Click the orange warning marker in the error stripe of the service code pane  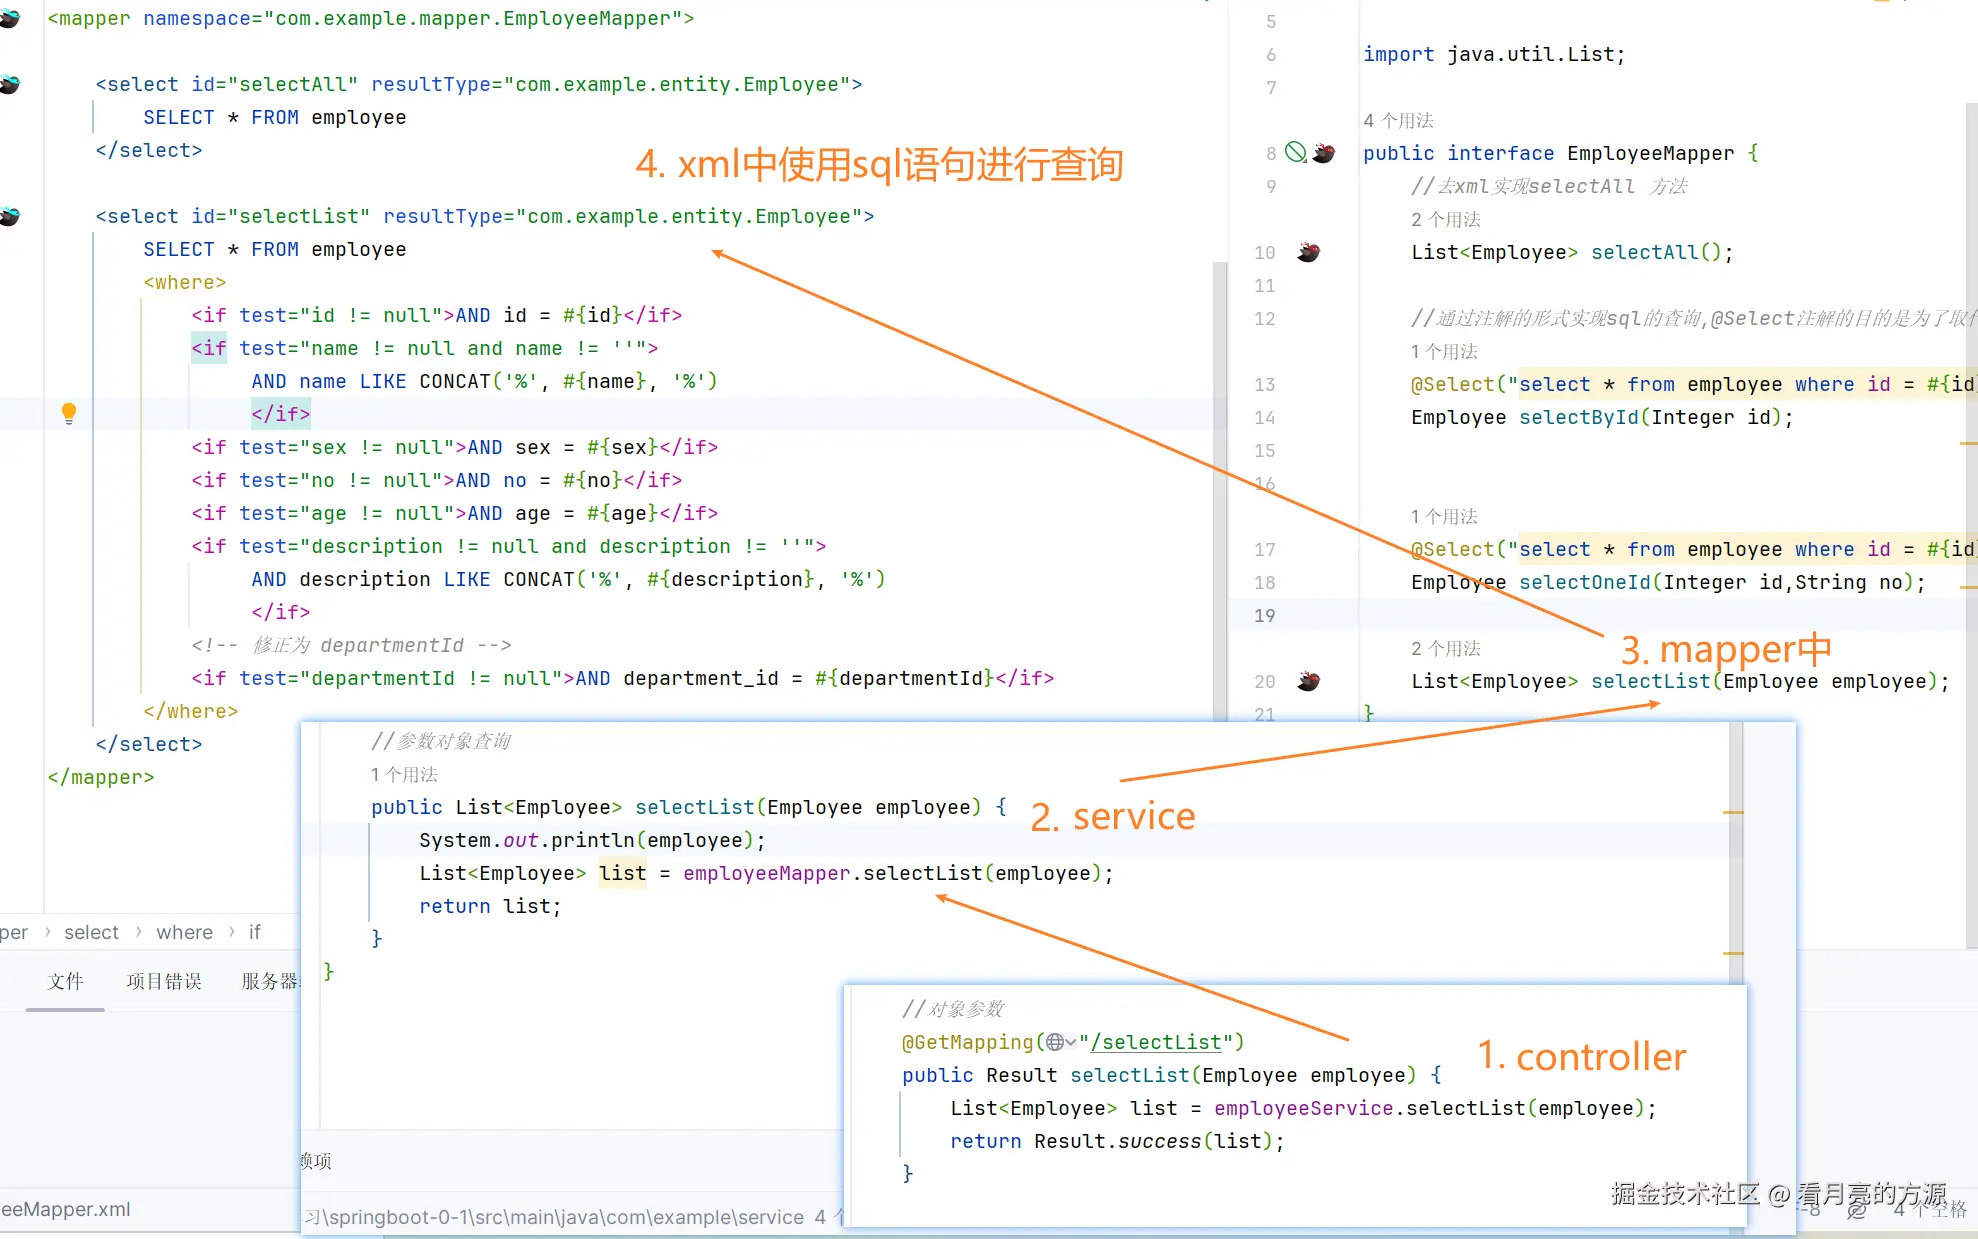pyautogui.click(x=1733, y=812)
